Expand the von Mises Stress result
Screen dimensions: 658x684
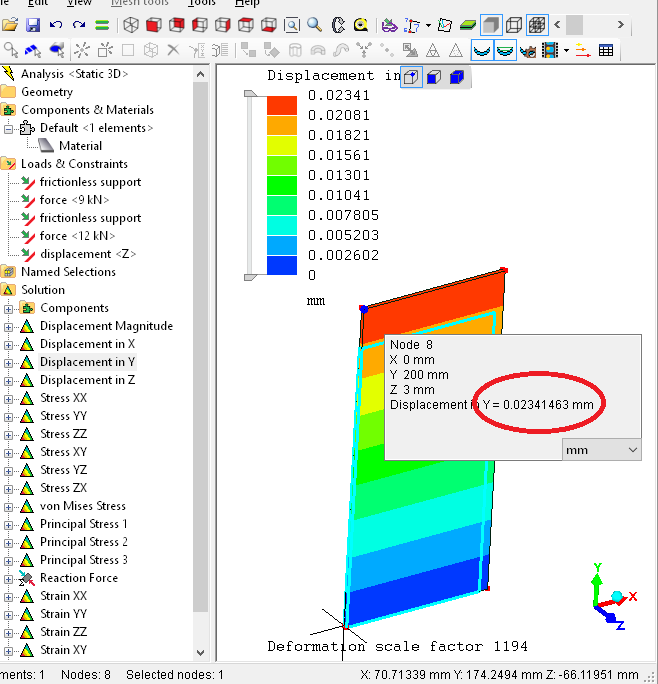(x=8, y=507)
